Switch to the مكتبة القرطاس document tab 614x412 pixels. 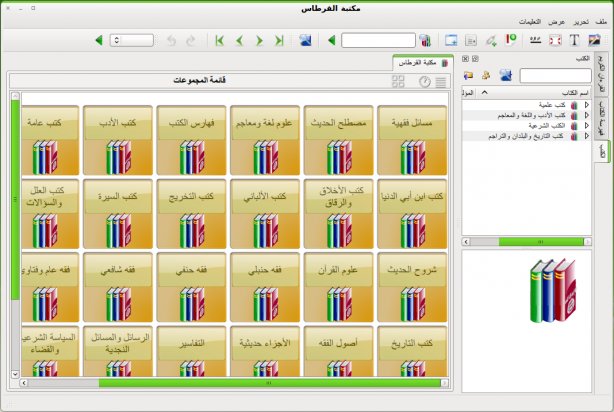point(423,63)
